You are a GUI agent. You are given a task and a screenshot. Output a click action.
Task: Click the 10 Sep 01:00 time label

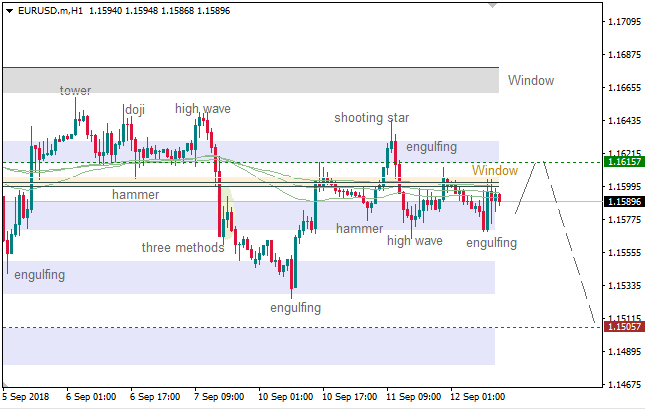(x=286, y=396)
